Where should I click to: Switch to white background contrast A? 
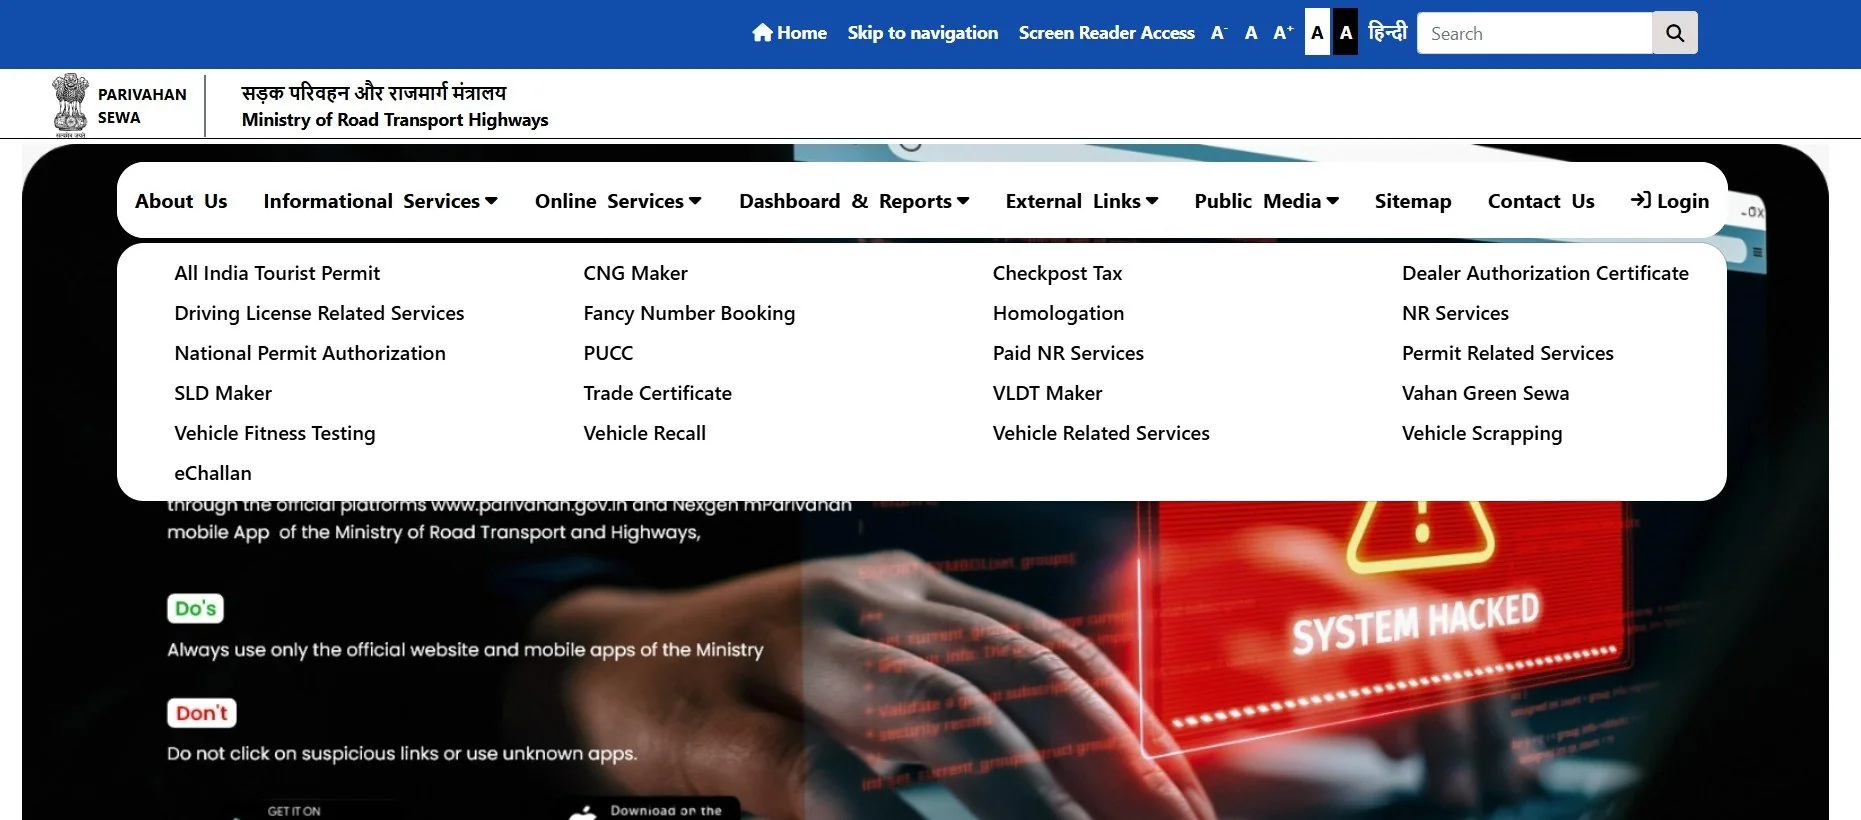1317,33
